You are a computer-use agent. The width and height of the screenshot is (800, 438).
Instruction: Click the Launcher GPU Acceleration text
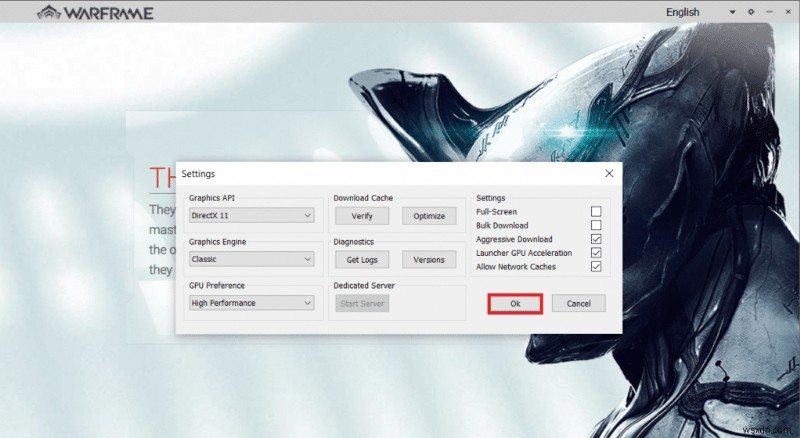coord(524,253)
